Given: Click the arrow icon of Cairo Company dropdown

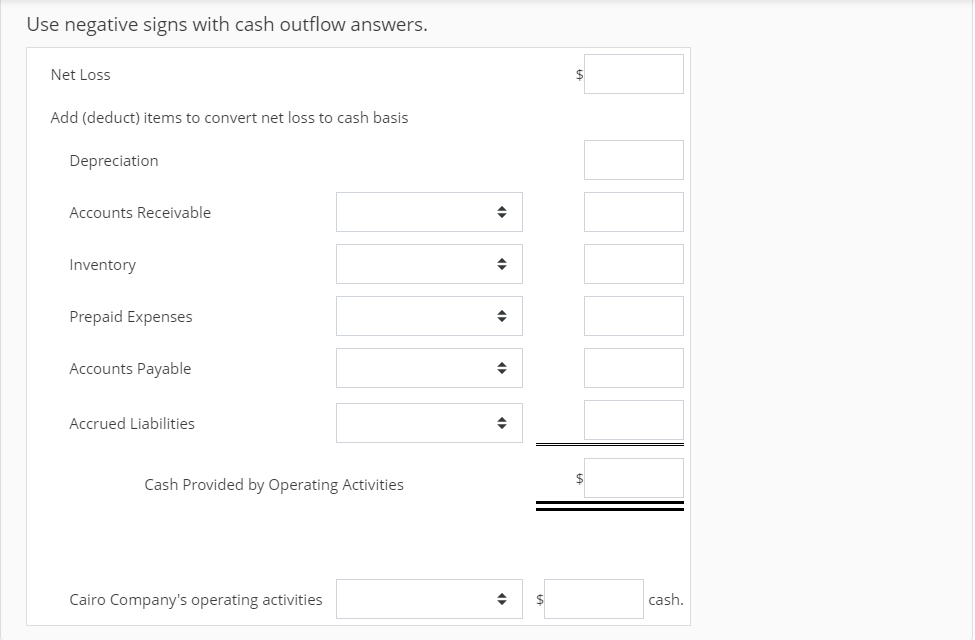Looking at the screenshot, I should coord(502,599).
